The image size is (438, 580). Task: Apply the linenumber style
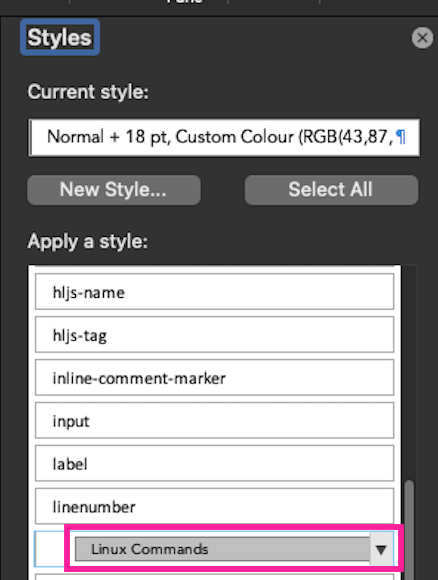point(215,506)
